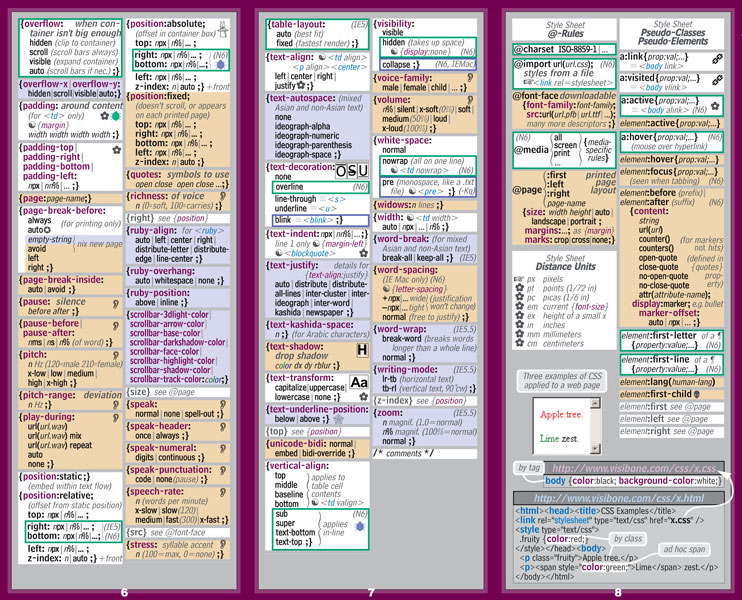The height and width of the screenshot is (600, 742).
Task: Click the ear icon beside play-during
Action: coord(115,417)
